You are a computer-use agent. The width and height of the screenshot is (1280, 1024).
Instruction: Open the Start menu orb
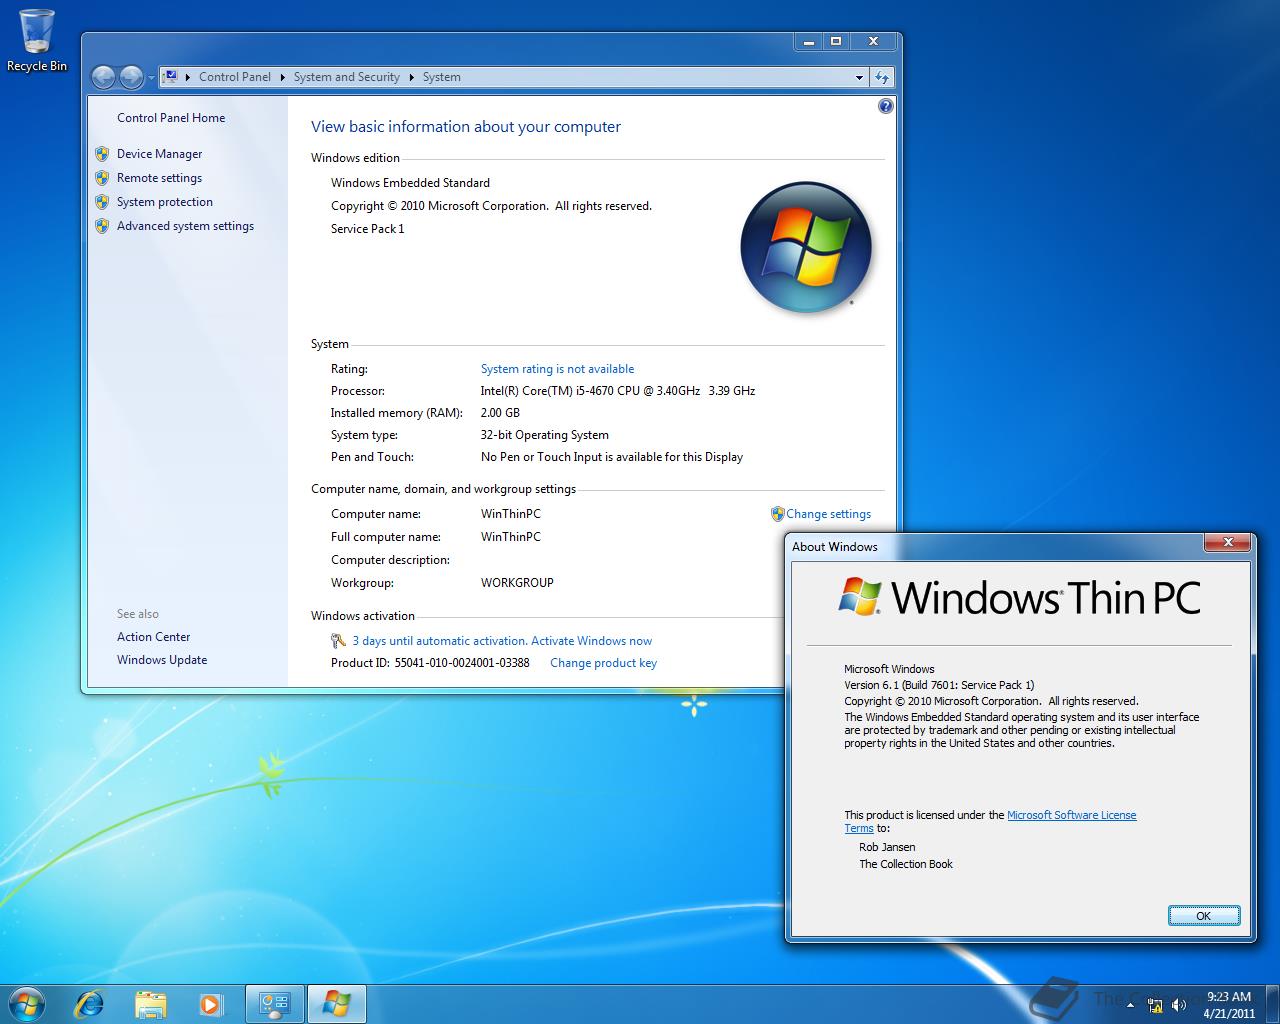[26, 1003]
